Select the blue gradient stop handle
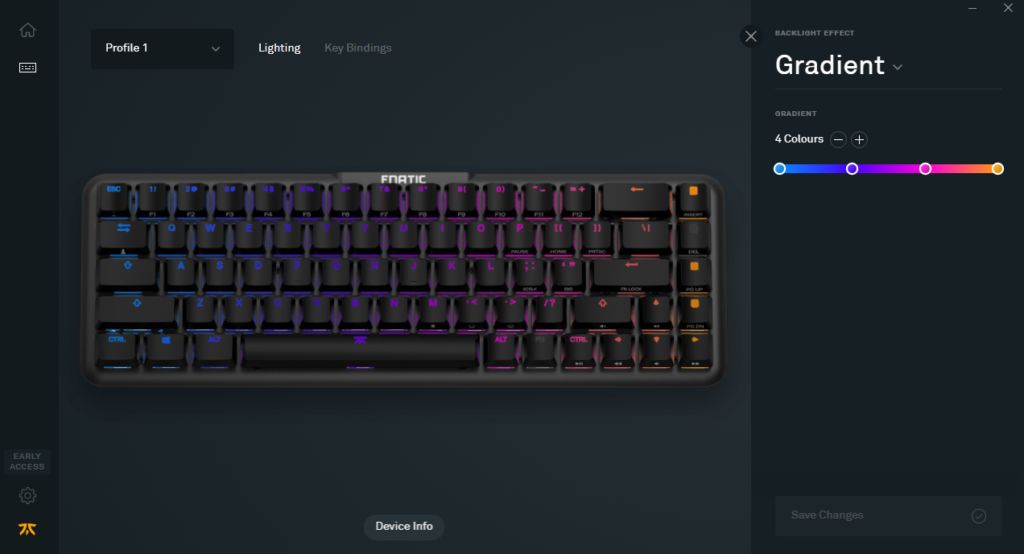1024x554 pixels. [780, 169]
